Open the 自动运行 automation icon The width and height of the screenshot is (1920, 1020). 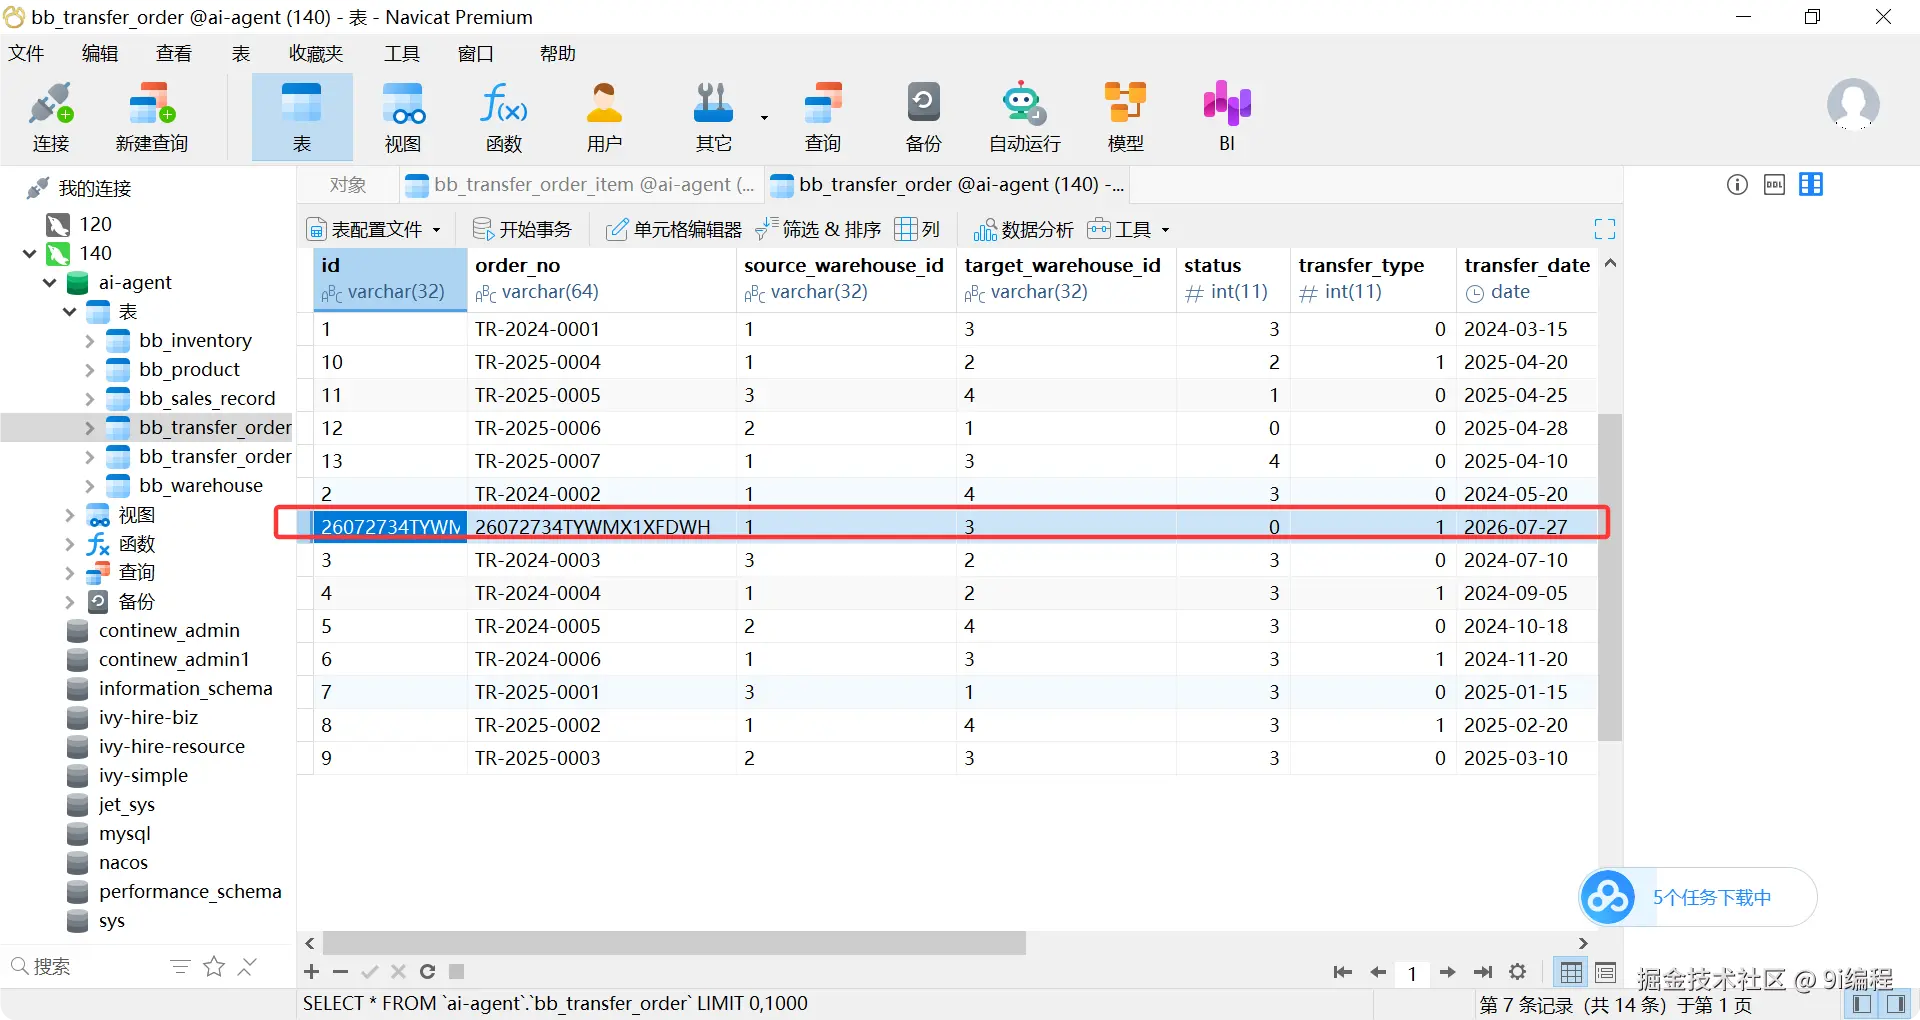click(x=1024, y=118)
